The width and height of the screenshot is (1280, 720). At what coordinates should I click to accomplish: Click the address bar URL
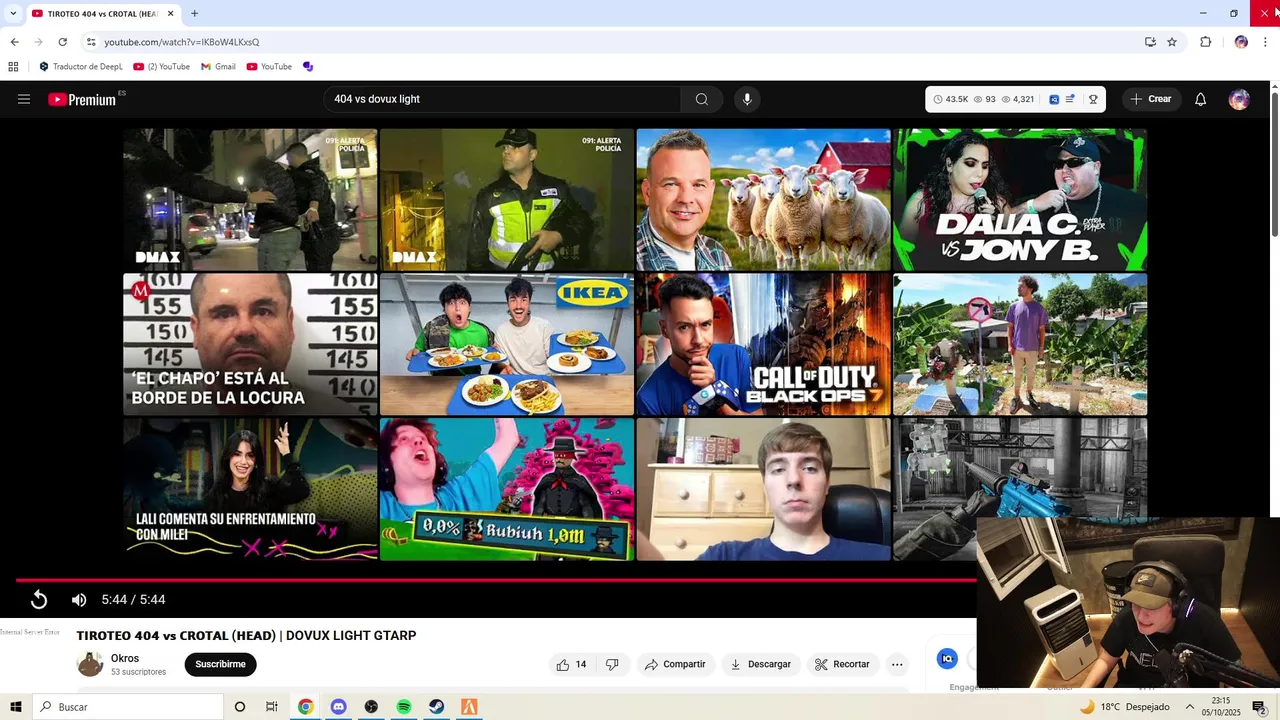(181, 42)
